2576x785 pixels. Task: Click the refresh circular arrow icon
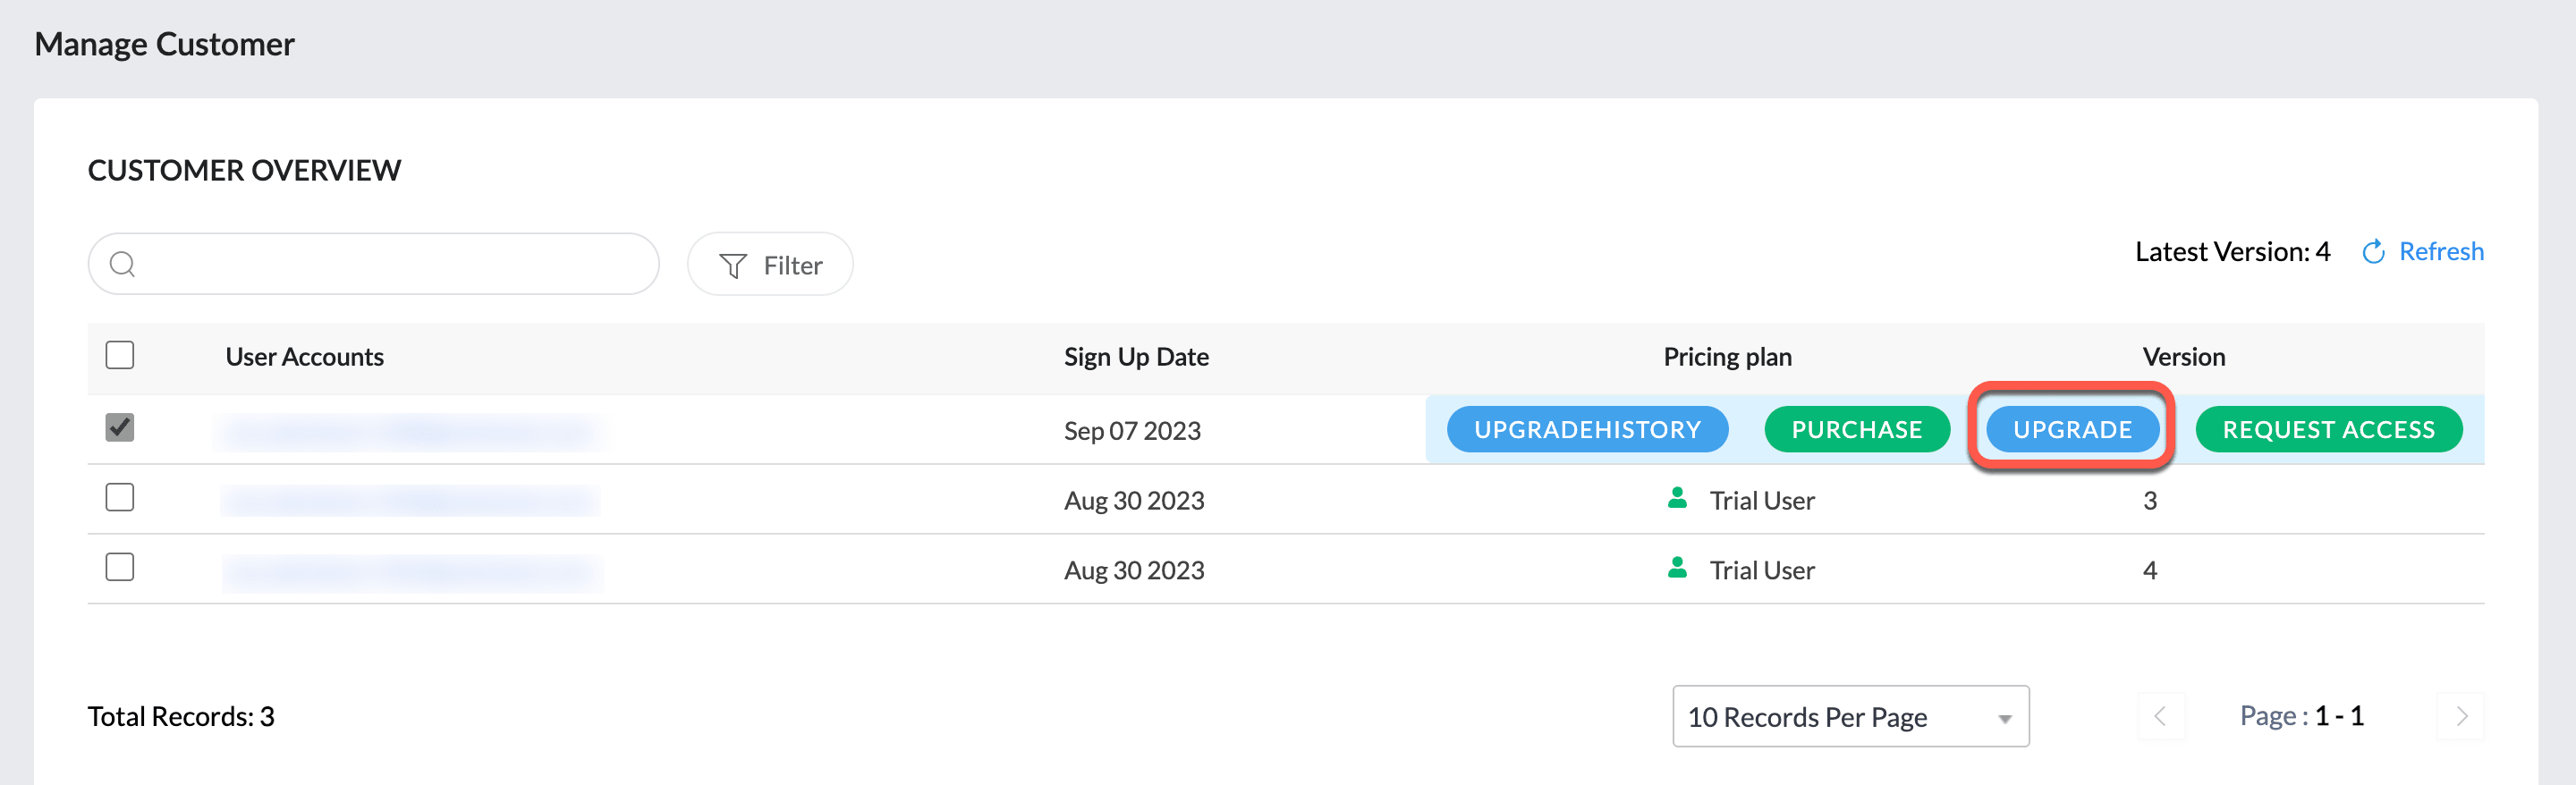point(2373,252)
